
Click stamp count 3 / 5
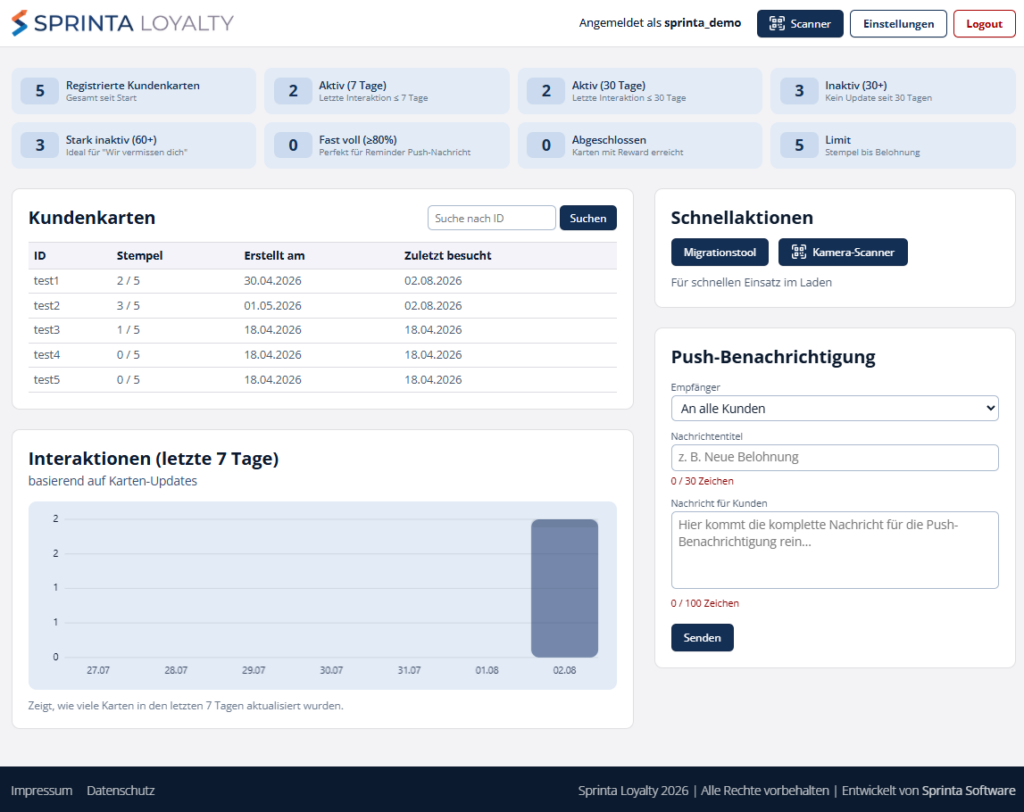click(x=128, y=306)
